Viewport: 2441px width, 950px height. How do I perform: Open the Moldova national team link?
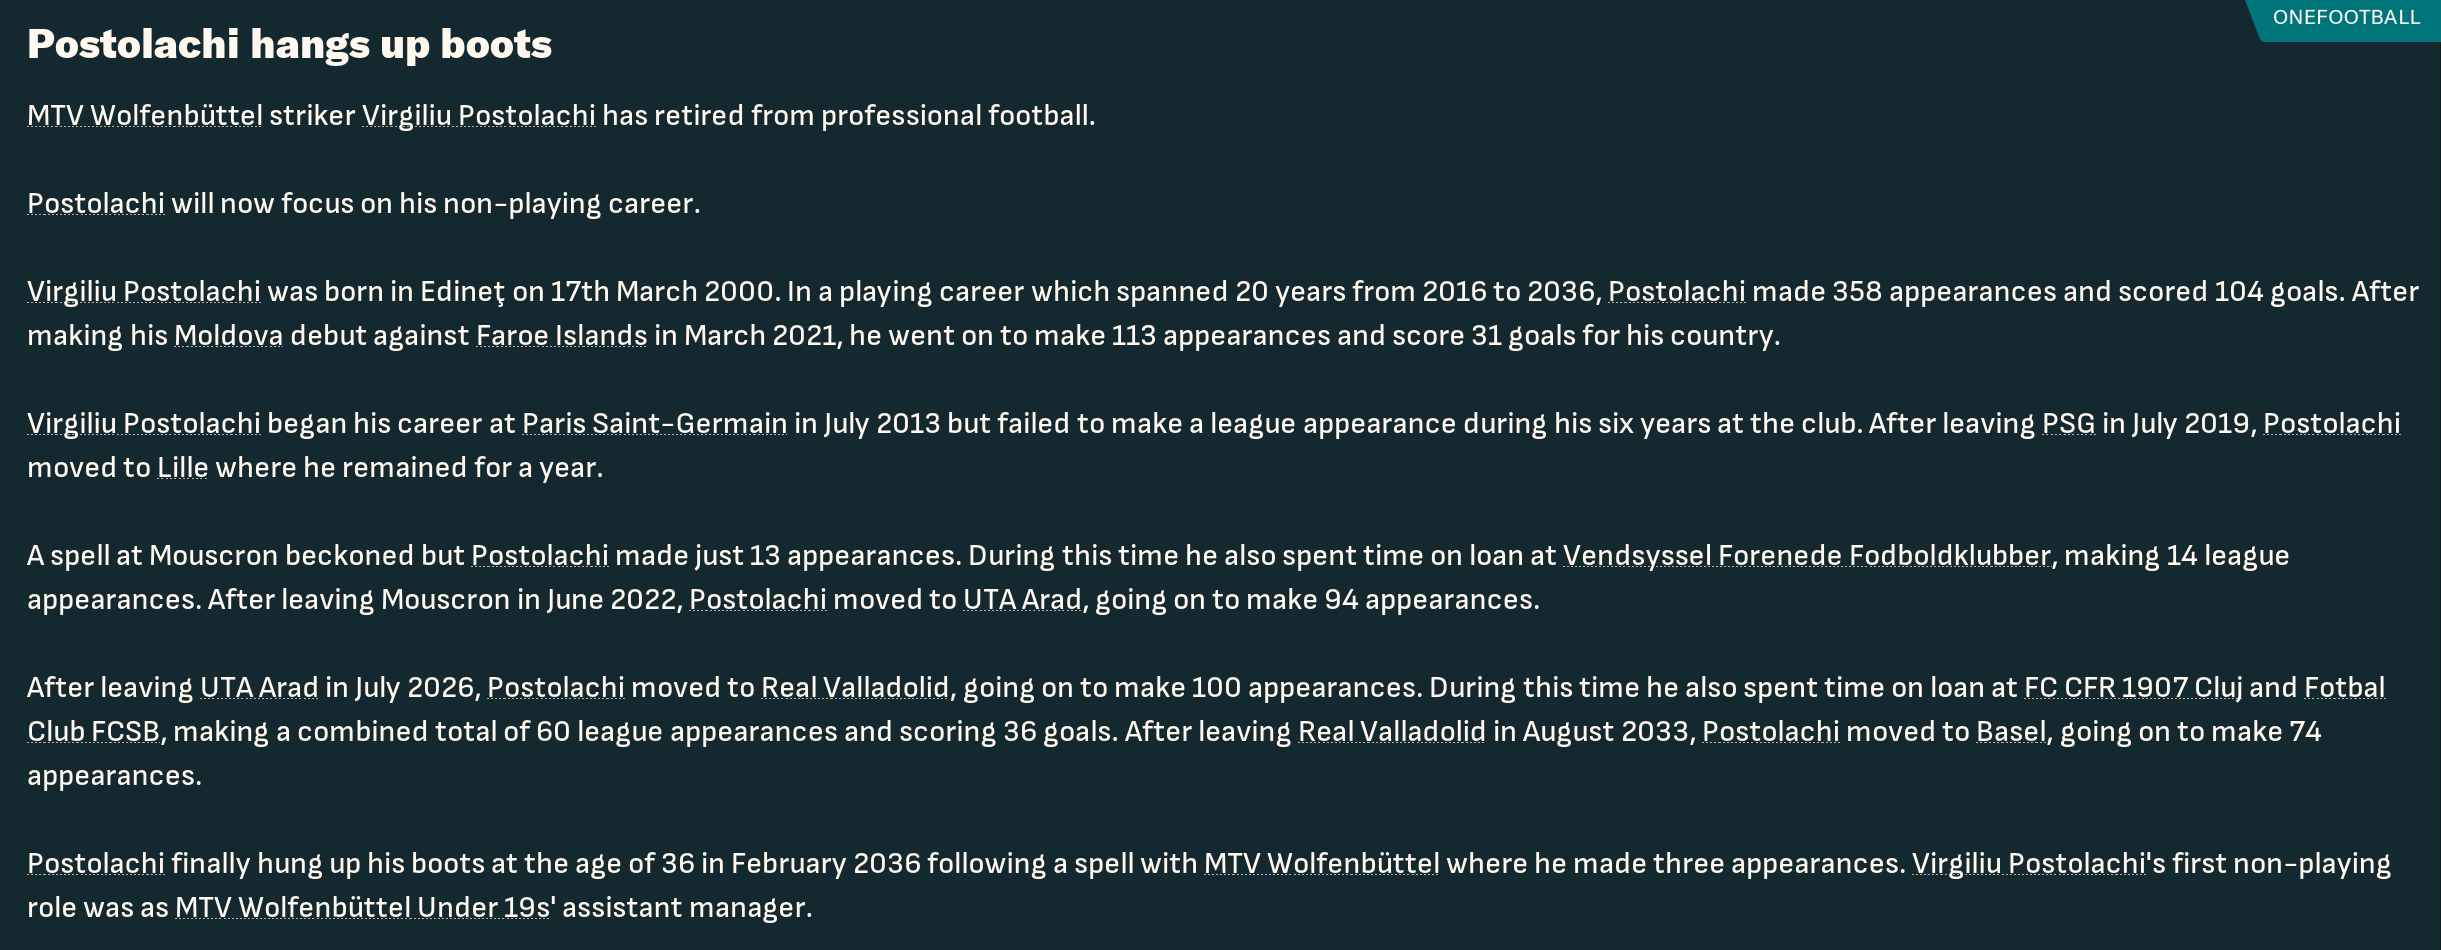tap(229, 335)
